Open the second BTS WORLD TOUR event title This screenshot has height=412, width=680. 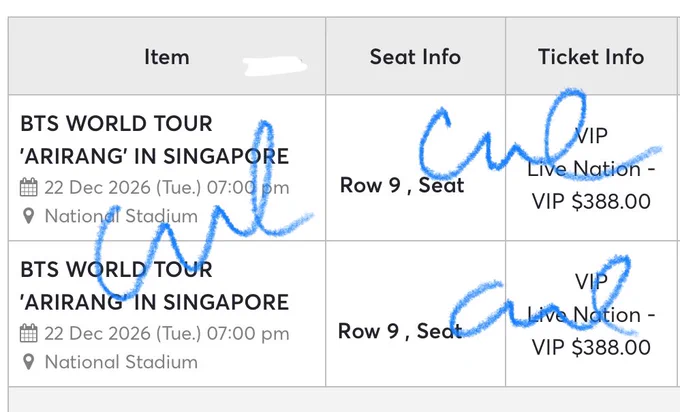tap(154, 286)
